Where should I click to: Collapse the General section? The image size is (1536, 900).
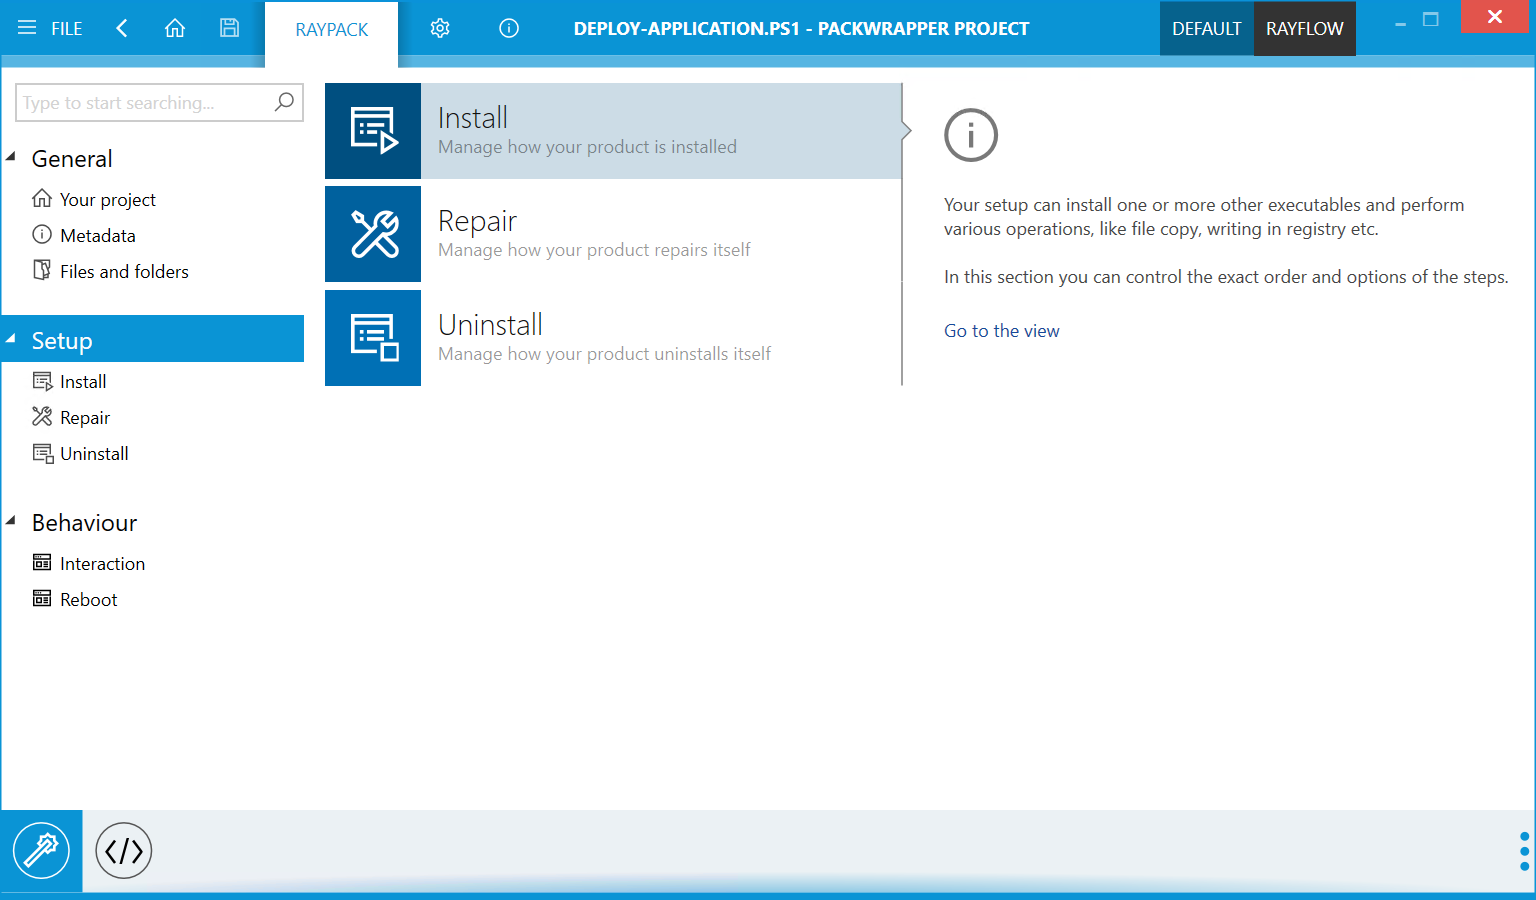(12, 157)
